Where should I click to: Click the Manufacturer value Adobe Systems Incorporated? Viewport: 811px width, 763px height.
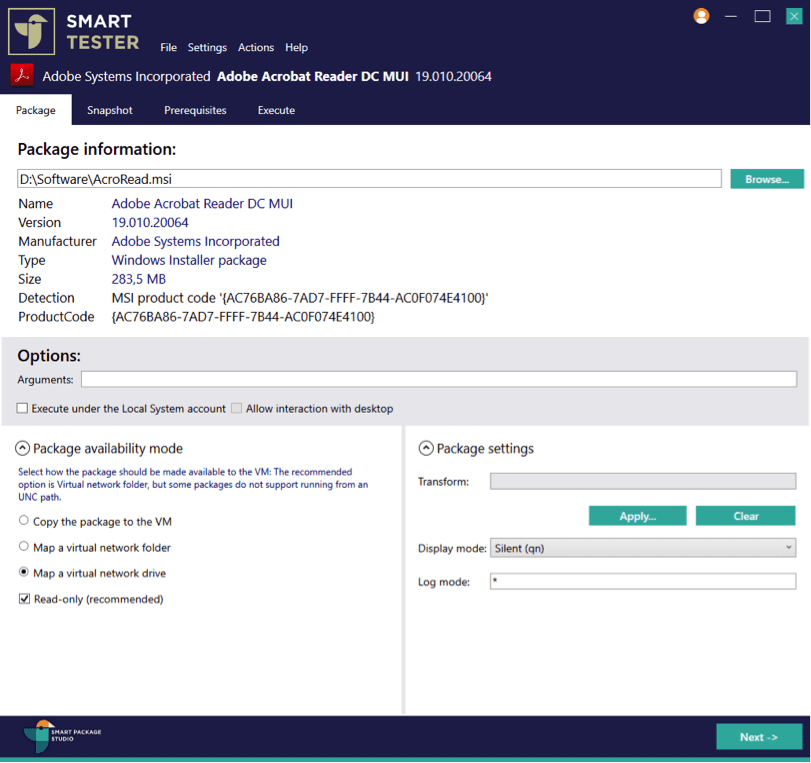[196, 241]
